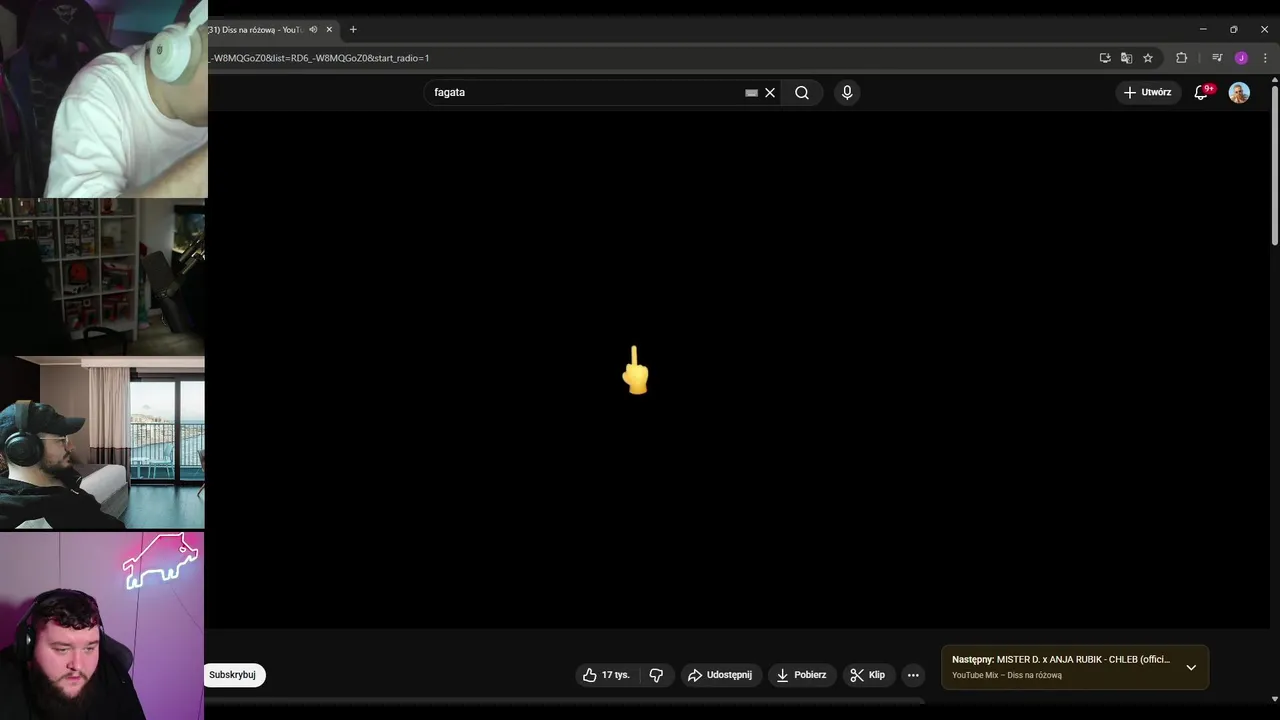The height and width of the screenshot is (720, 1280).
Task: Like the video with 17 tys.
Action: tap(606, 675)
